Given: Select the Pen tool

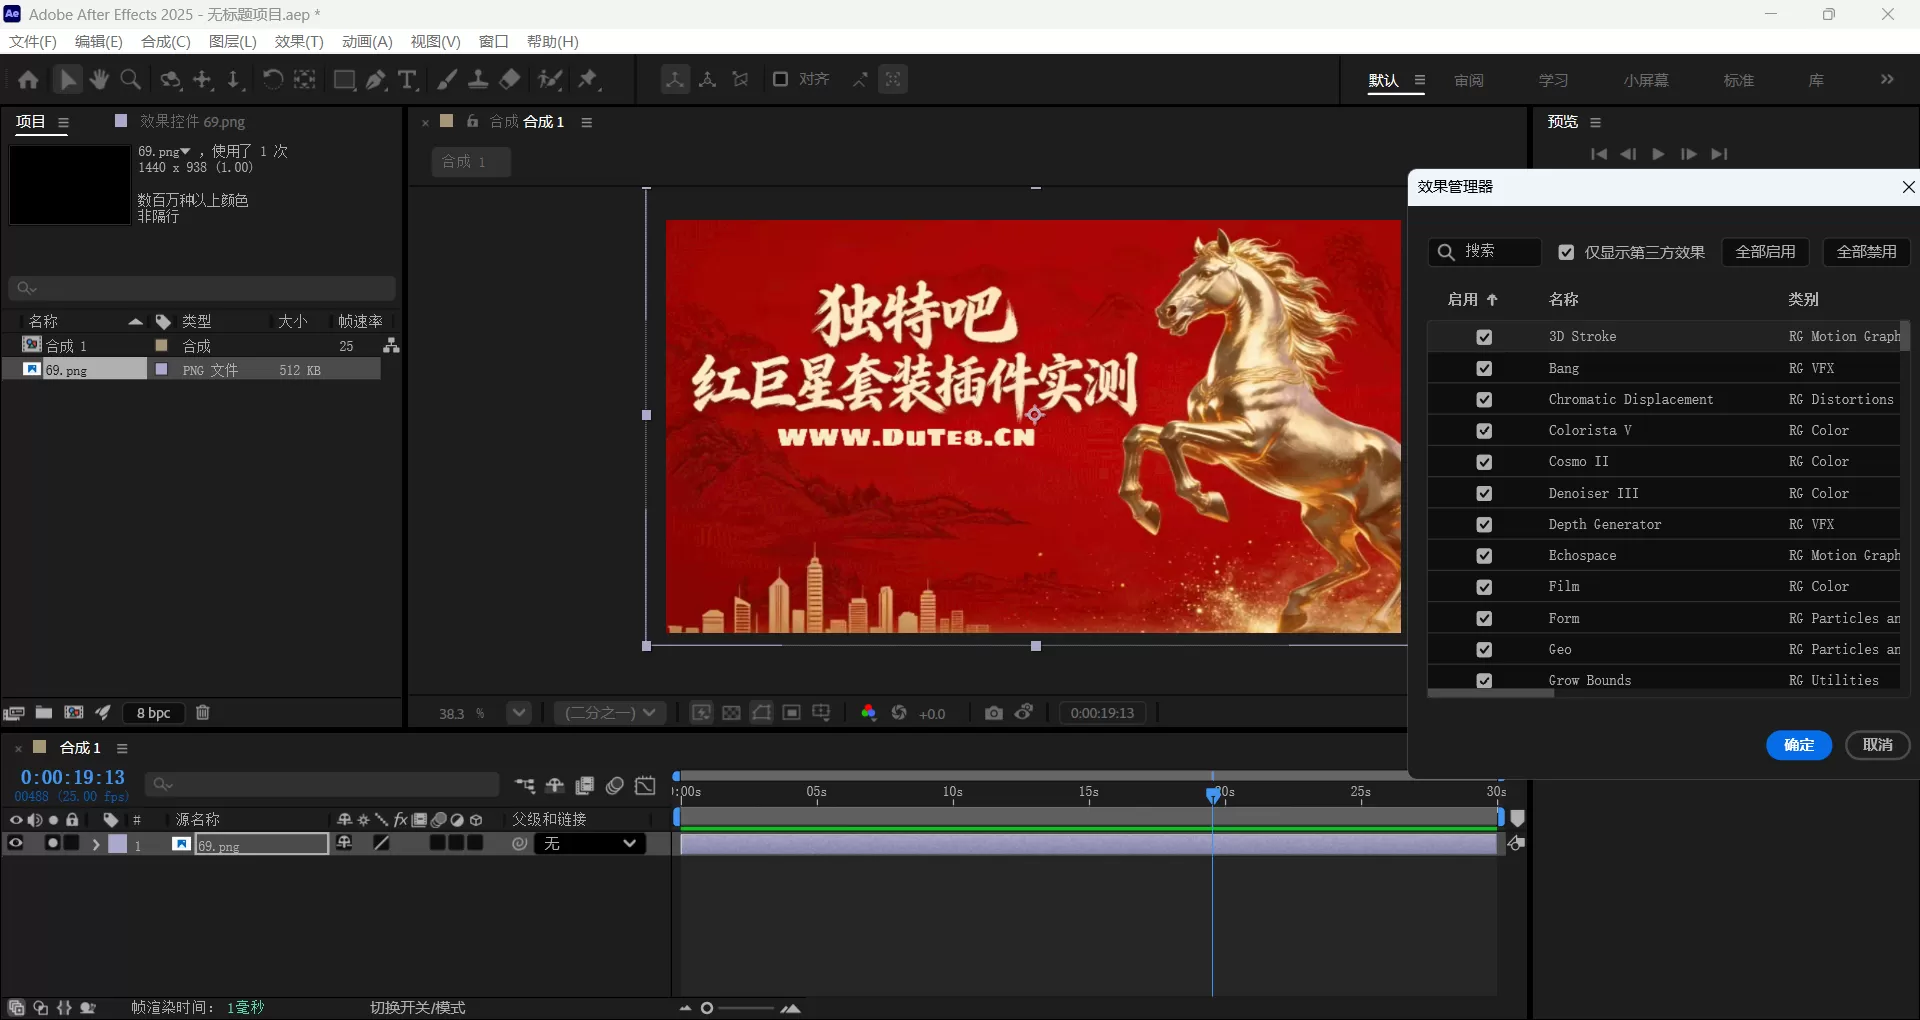Looking at the screenshot, I should (x=376, y=80).
